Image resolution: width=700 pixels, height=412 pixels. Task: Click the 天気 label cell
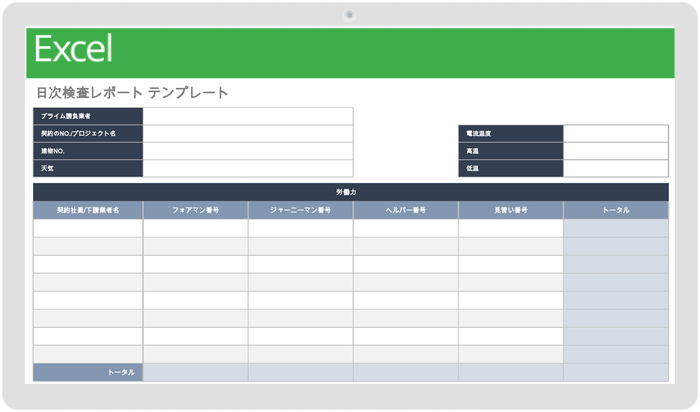pos(88,168)
